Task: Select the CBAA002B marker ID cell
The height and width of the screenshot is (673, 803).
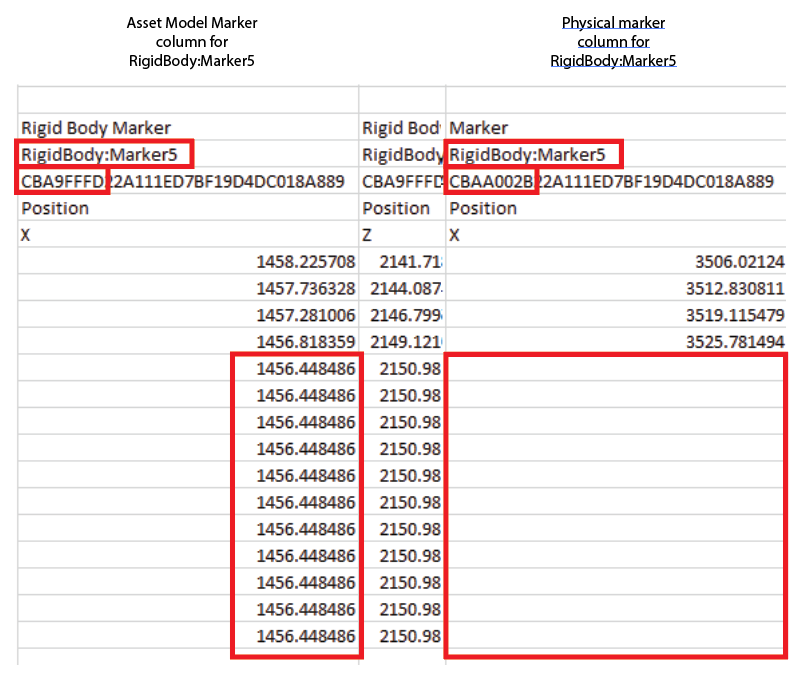Action: 492,181
